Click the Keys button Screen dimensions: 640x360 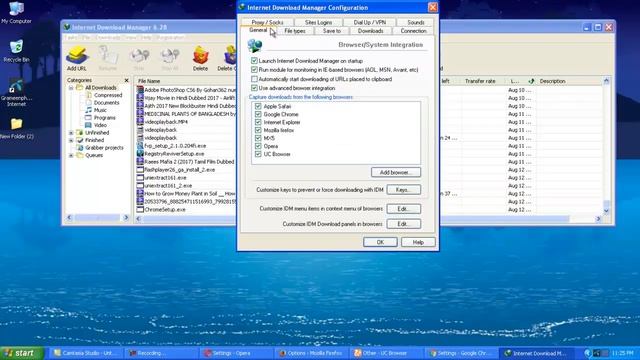click(403, 190)
